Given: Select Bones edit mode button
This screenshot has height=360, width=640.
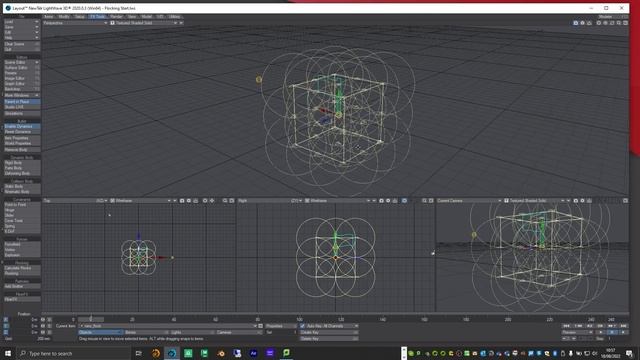Looking at the screenshot, I should tap(146, 332).
